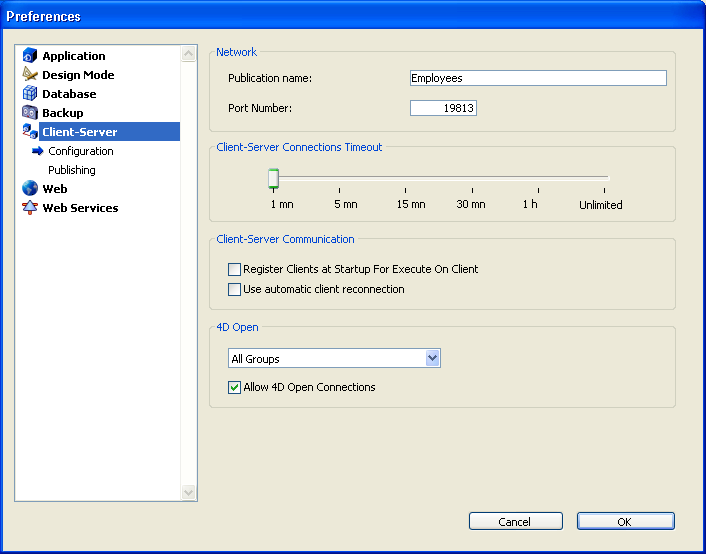Screen dimensions: 706x554
Task: Select the Client-Server icon in sidebar
Action: point(30,132)
